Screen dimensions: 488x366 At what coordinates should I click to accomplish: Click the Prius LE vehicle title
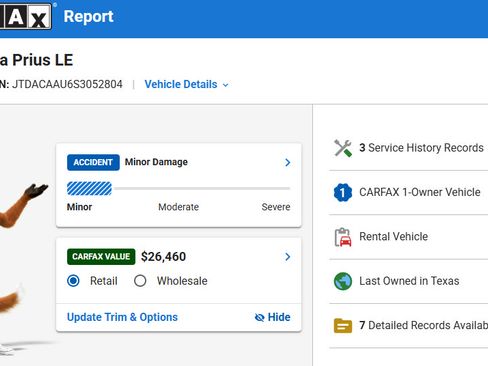point(37,60)
